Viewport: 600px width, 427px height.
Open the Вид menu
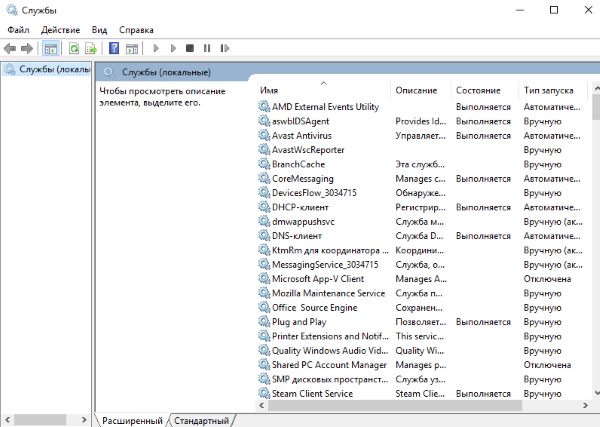99,30
